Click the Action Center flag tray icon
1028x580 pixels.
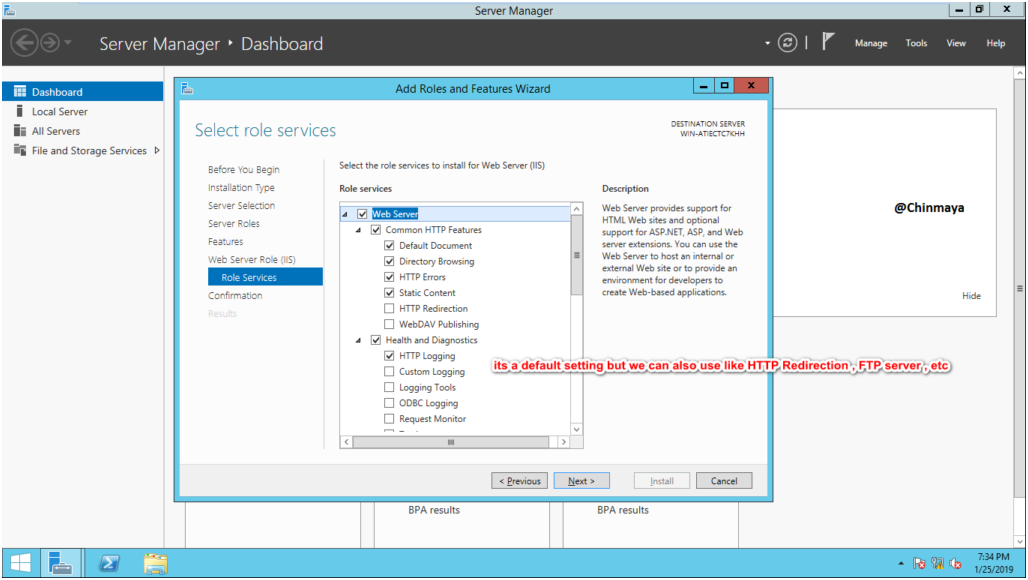pos(919,564)
